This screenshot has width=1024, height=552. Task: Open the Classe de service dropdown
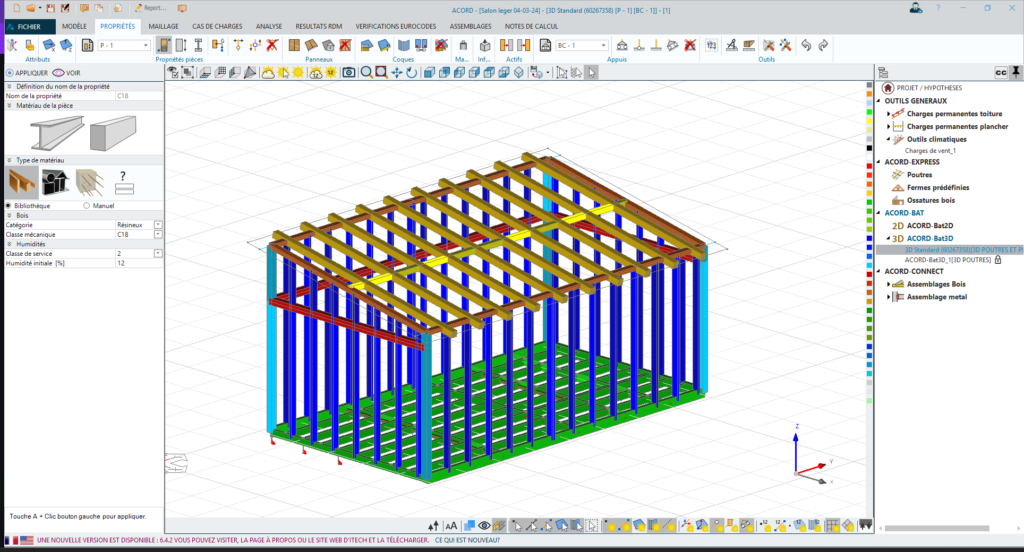click(x=157, y=253)
